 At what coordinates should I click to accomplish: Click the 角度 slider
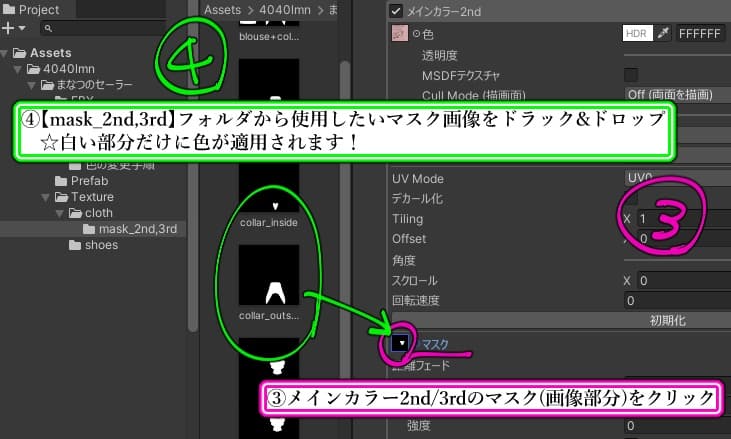point(677,260)
